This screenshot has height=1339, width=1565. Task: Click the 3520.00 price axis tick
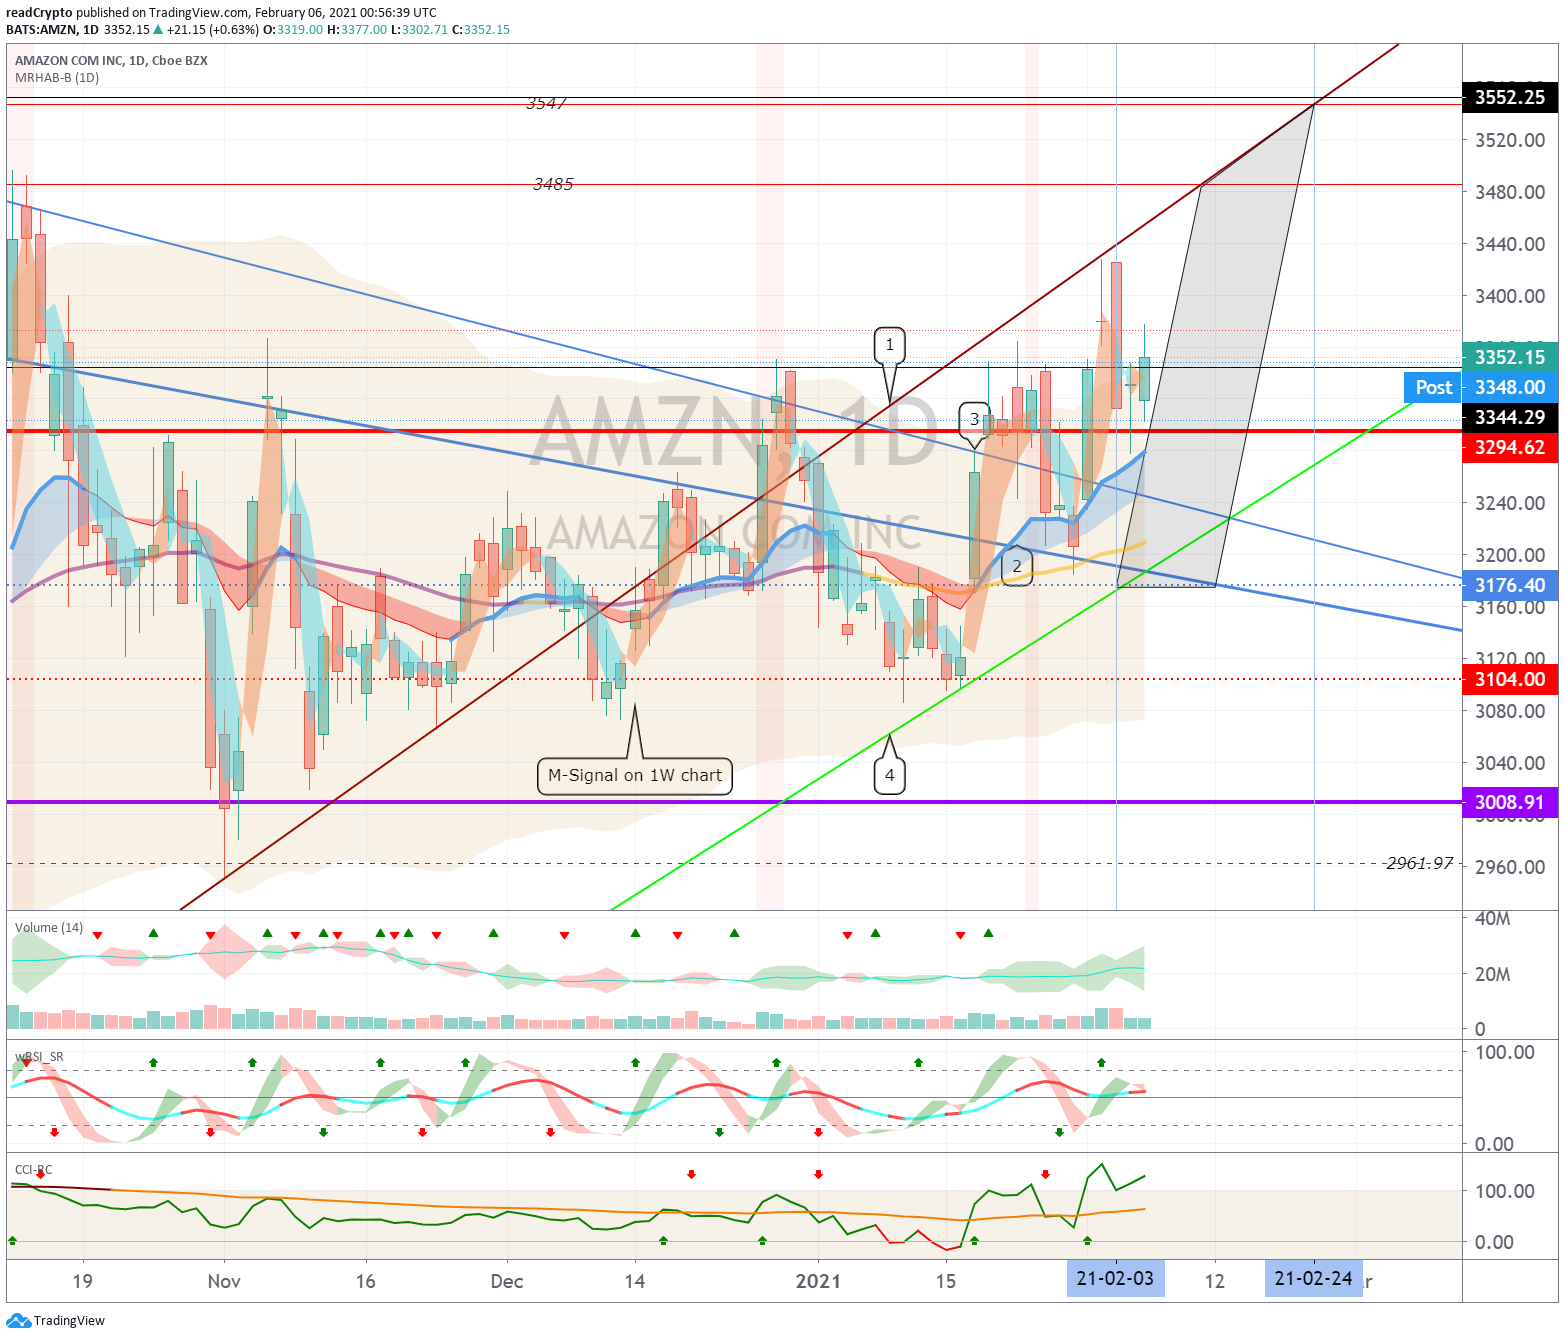coord(1510,140)
